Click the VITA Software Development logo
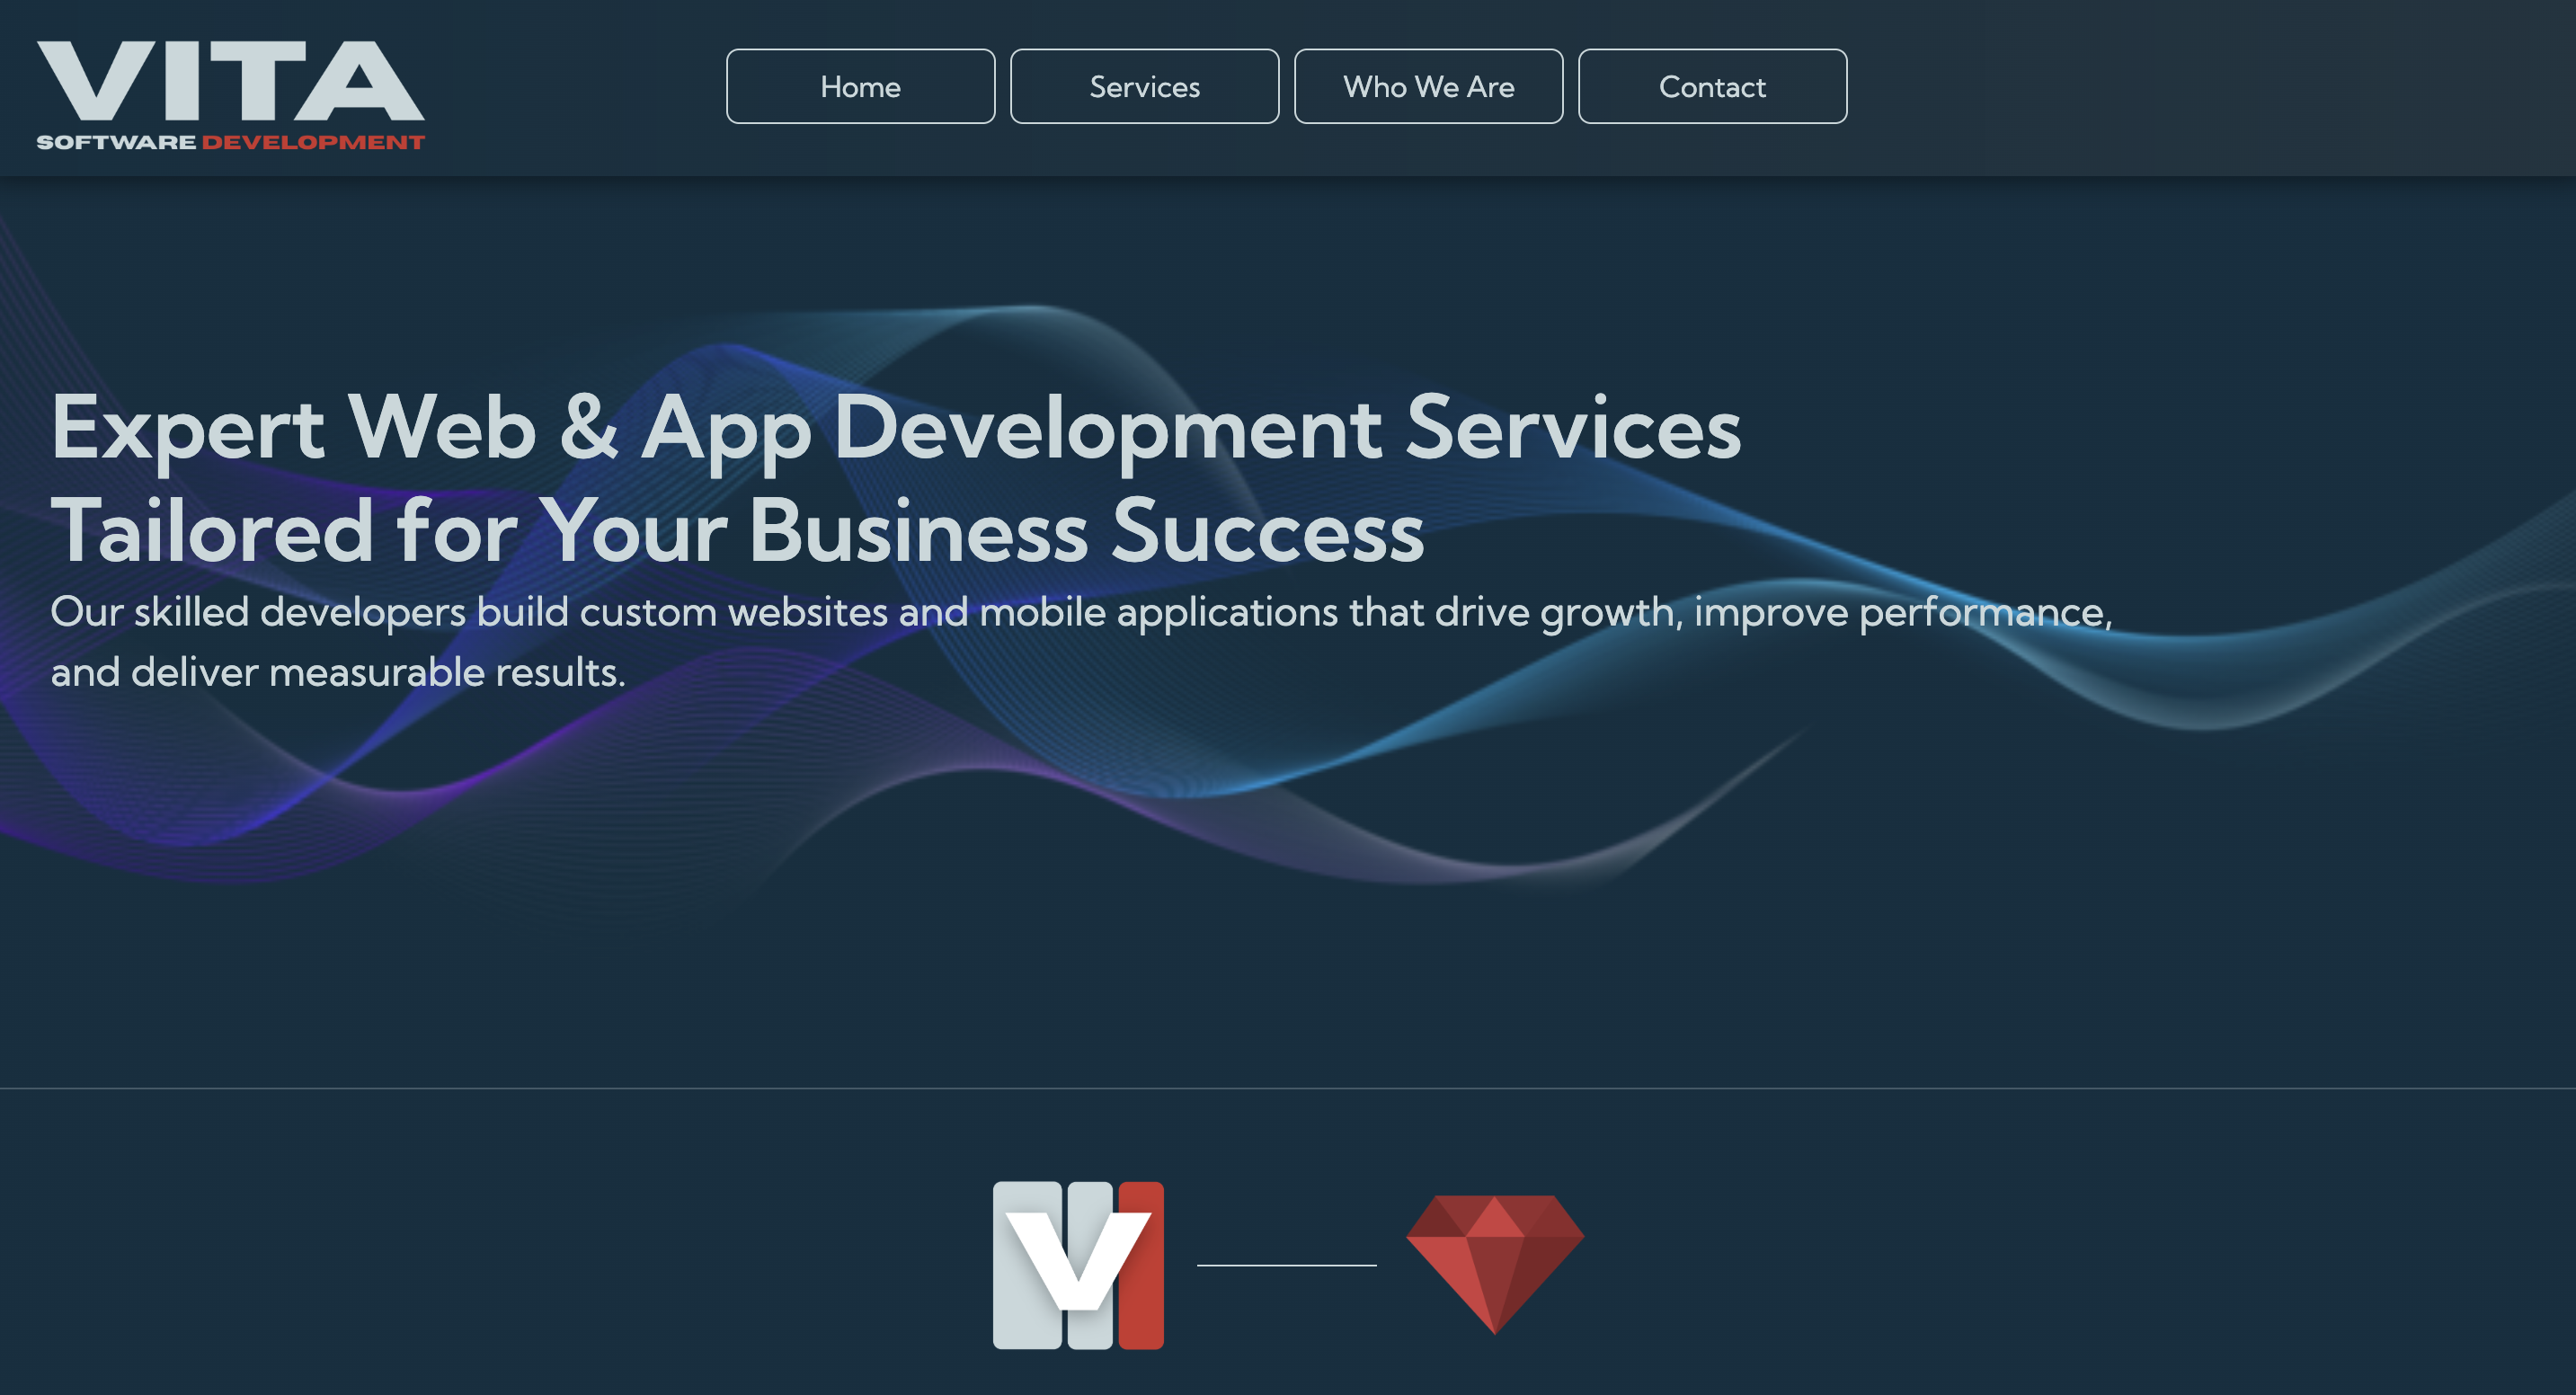2576x1395 pixels. point(231,96)
